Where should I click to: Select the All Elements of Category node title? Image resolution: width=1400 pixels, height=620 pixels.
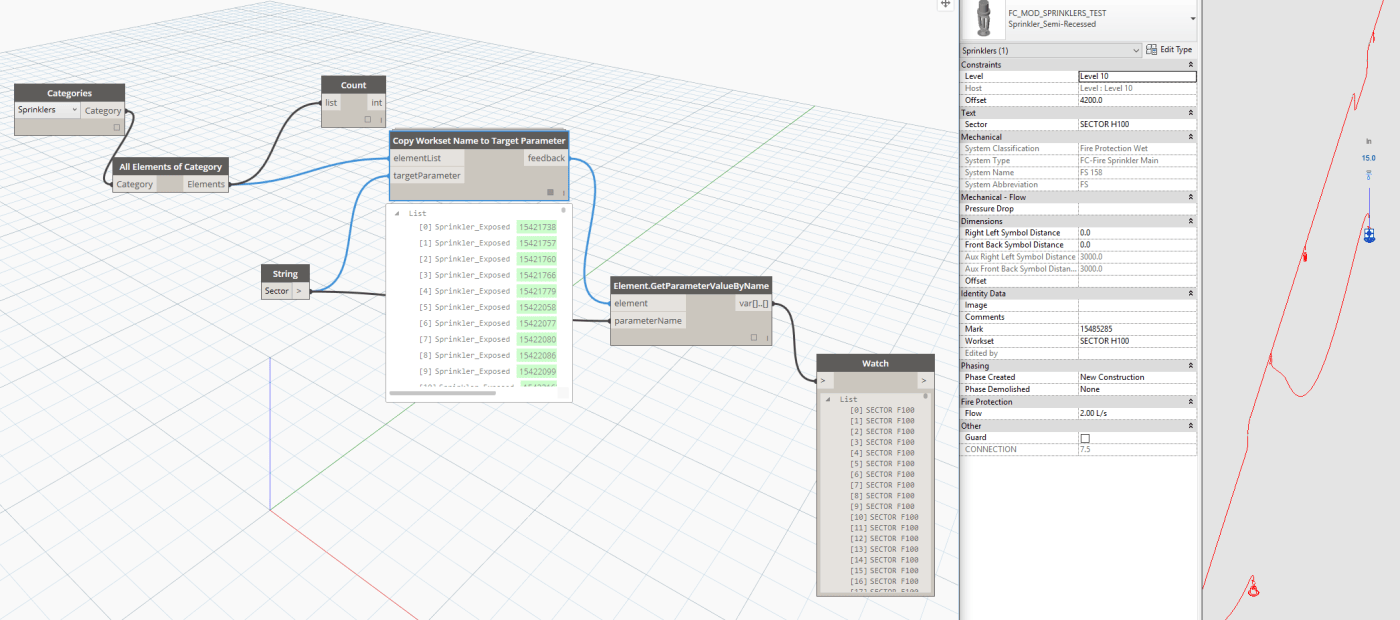[170, 167]
